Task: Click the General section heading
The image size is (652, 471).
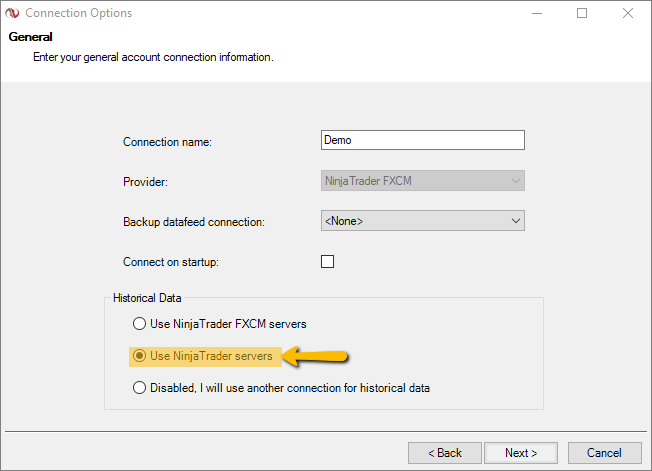Action: pos(30,38)
